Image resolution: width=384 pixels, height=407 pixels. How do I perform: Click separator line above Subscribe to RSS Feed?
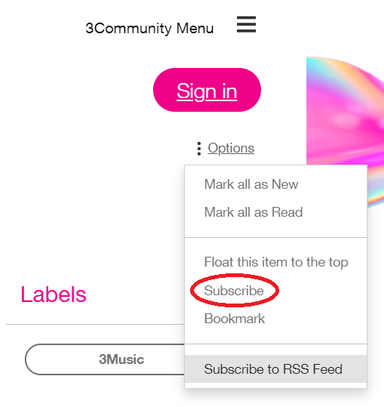pos(276,344)
